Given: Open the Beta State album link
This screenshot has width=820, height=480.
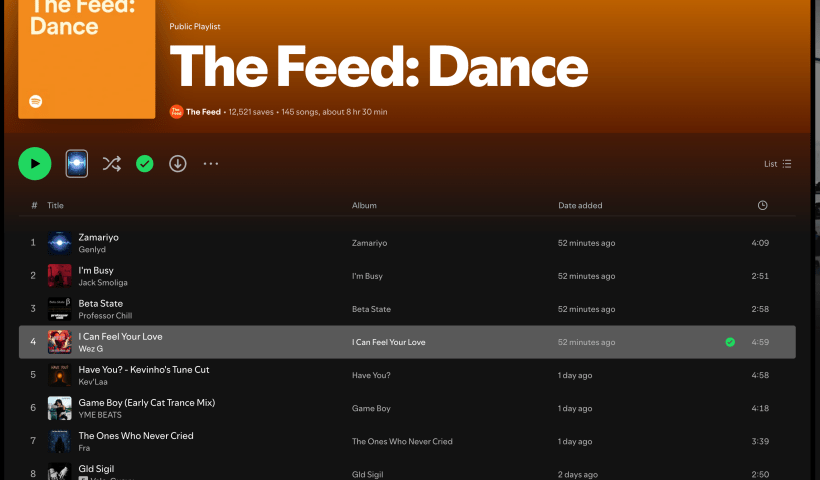Looking at the screenshot, I should (371, 309).
